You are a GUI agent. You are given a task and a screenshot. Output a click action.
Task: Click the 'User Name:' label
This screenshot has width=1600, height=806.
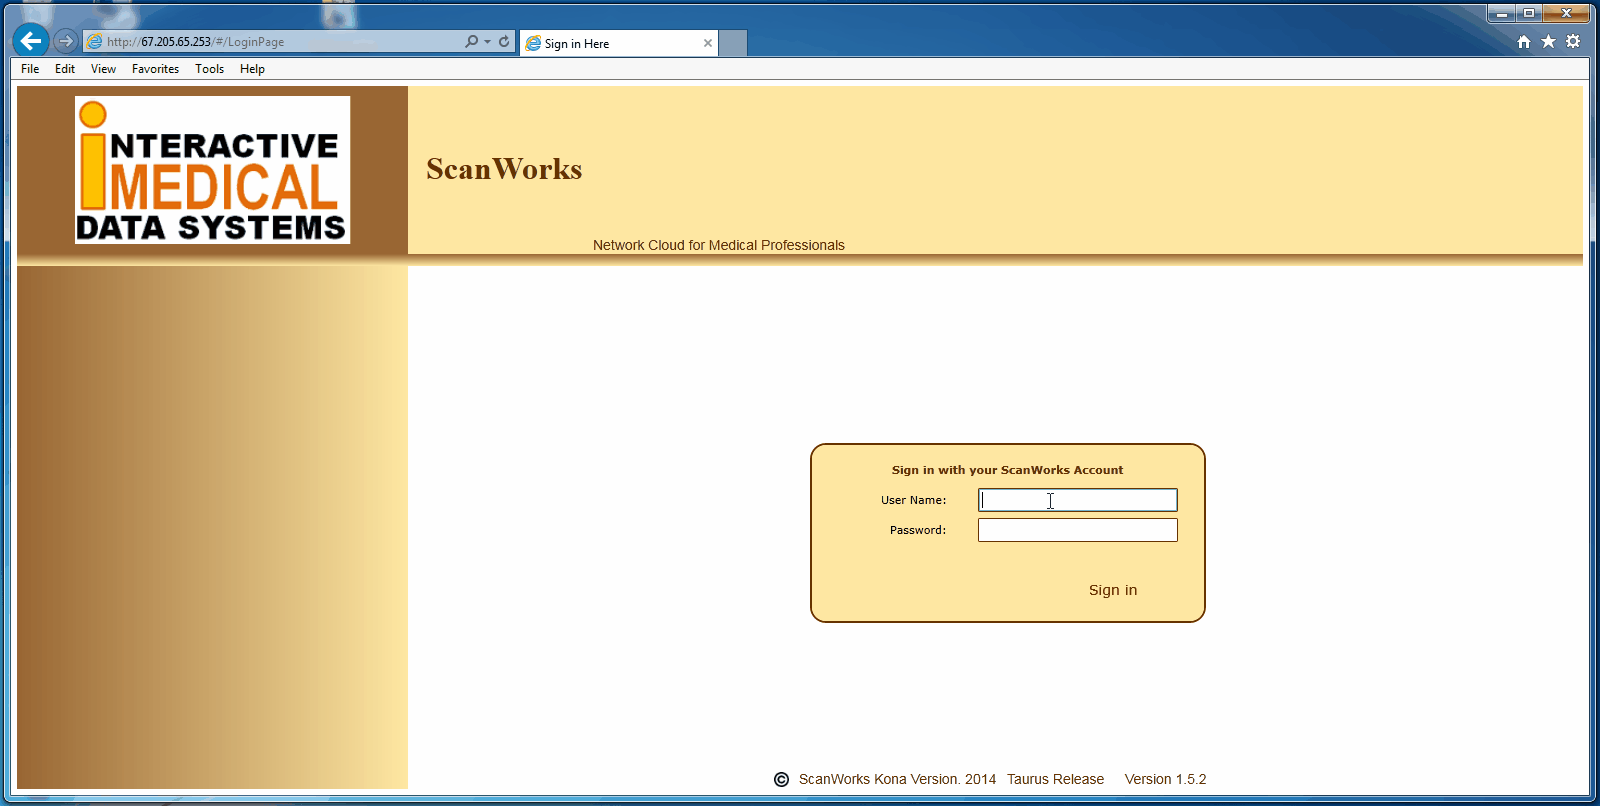(x=913, y=500)
